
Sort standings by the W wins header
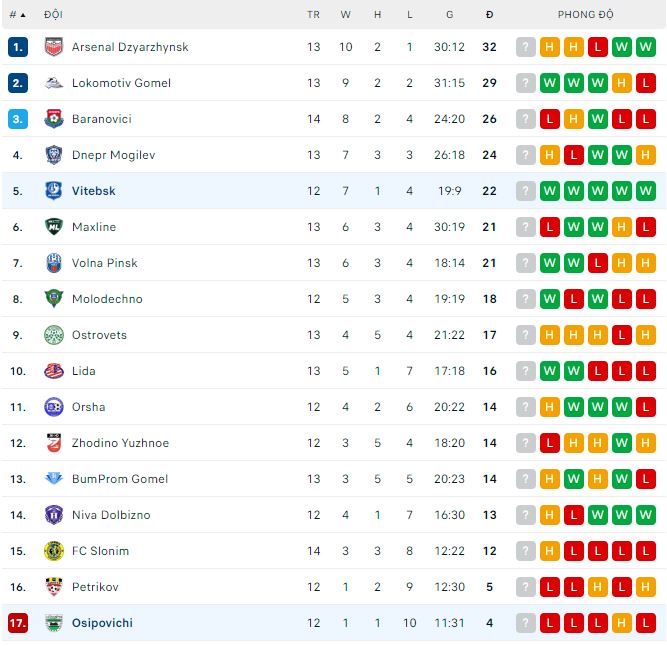(346, 15)
